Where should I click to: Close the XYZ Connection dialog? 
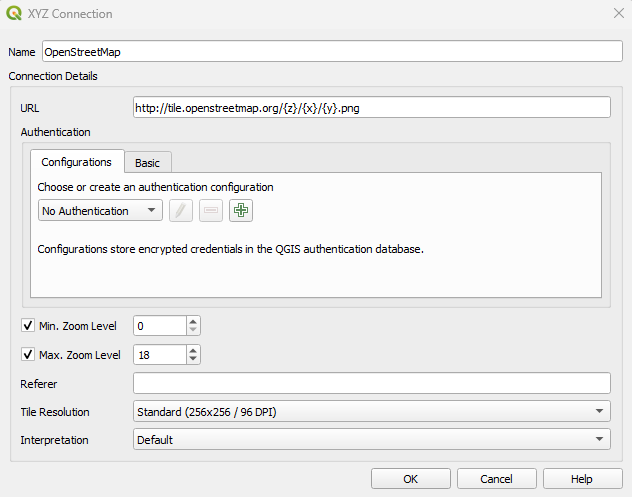619,13
